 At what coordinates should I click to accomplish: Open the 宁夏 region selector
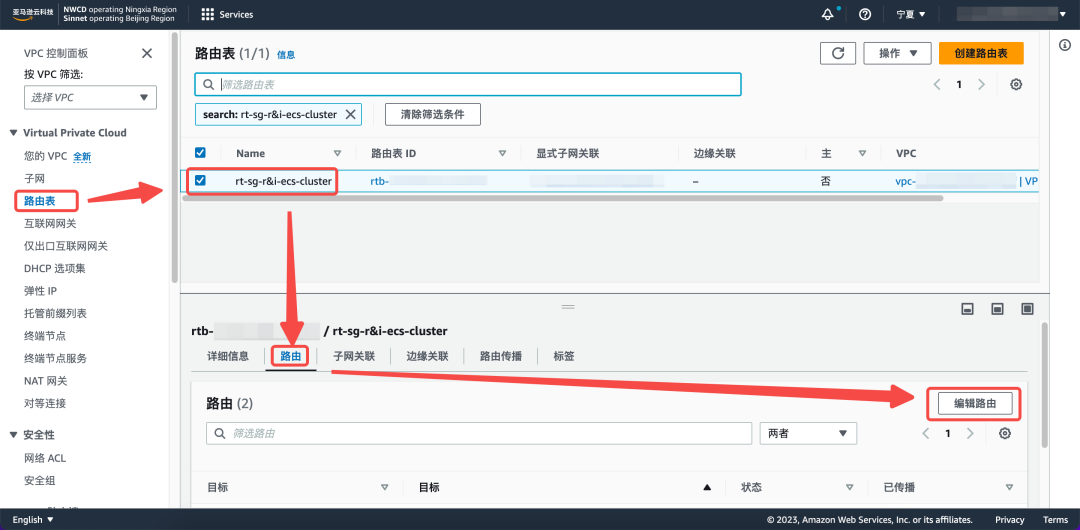tap(911, 14)
